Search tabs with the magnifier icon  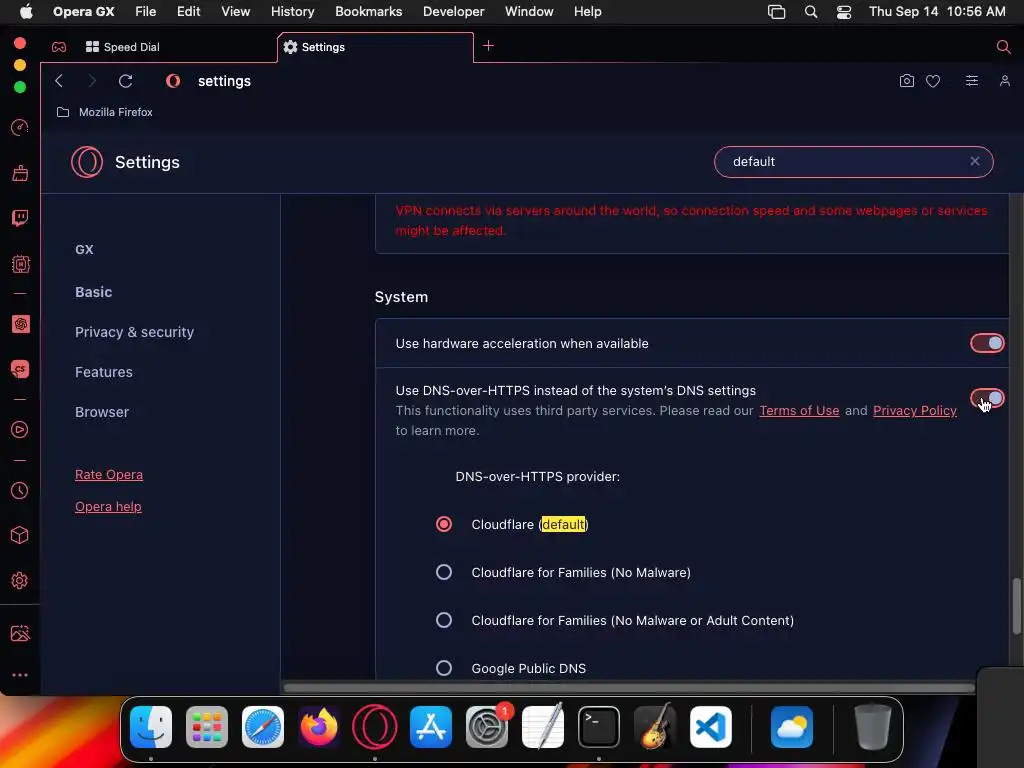pos(1003,46)
